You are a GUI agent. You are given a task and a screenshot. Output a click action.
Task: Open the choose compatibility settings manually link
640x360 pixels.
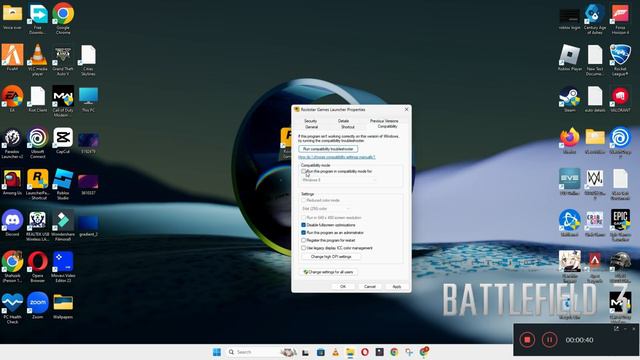[x=337, y=157]
